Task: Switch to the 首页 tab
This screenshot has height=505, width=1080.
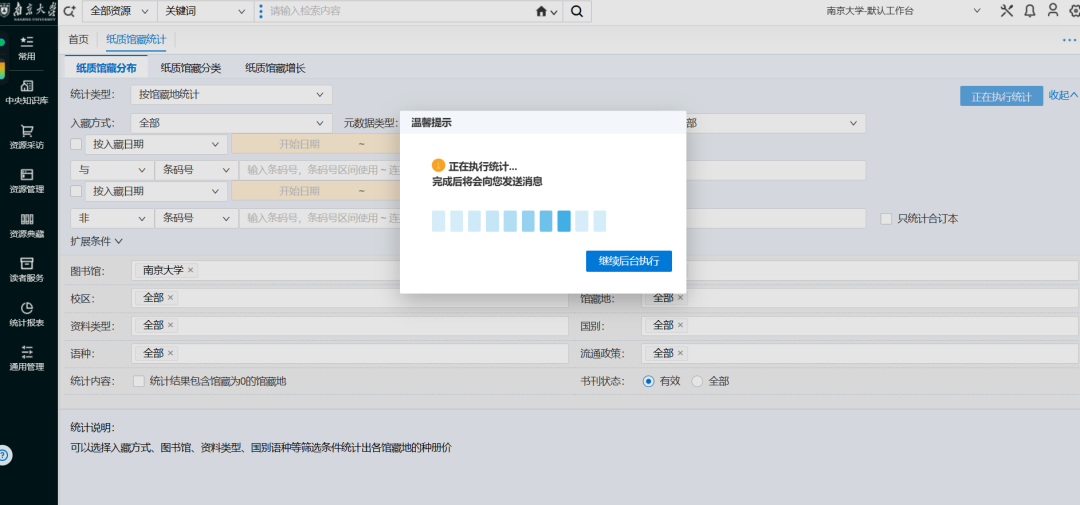Action: pos(79,40)
